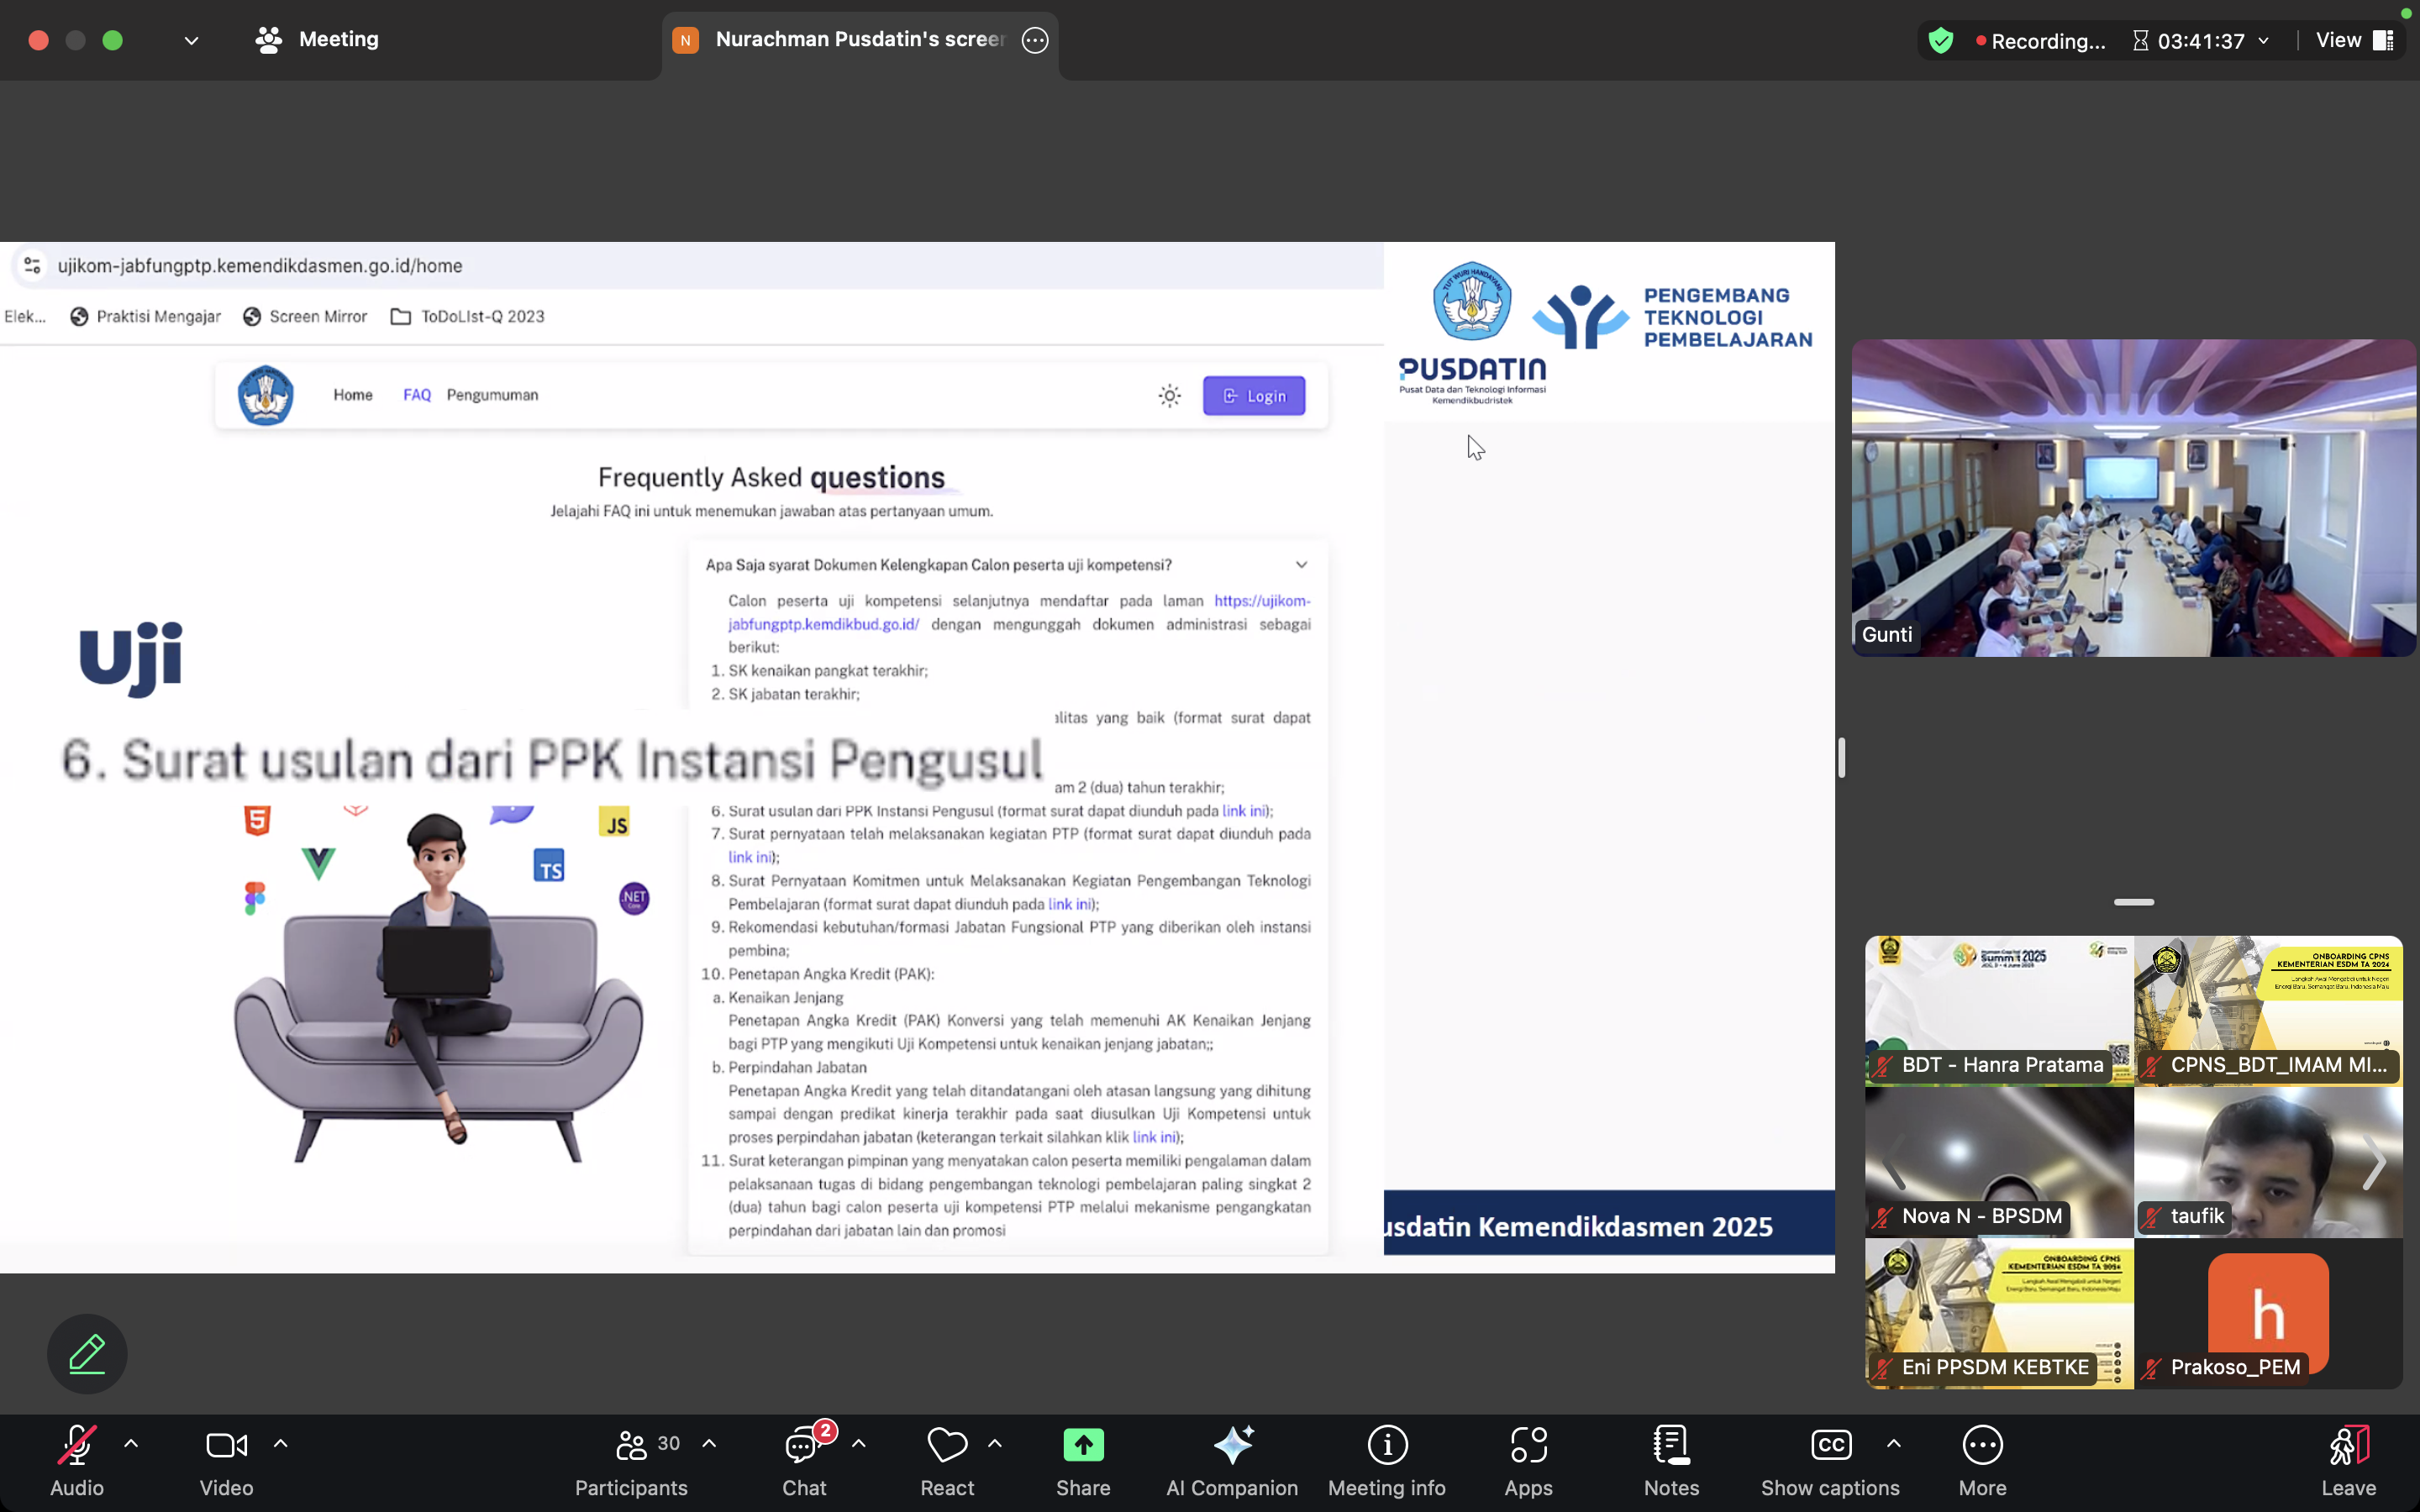
Task: Leave the meeting
Action: tap(2348, 1460)
